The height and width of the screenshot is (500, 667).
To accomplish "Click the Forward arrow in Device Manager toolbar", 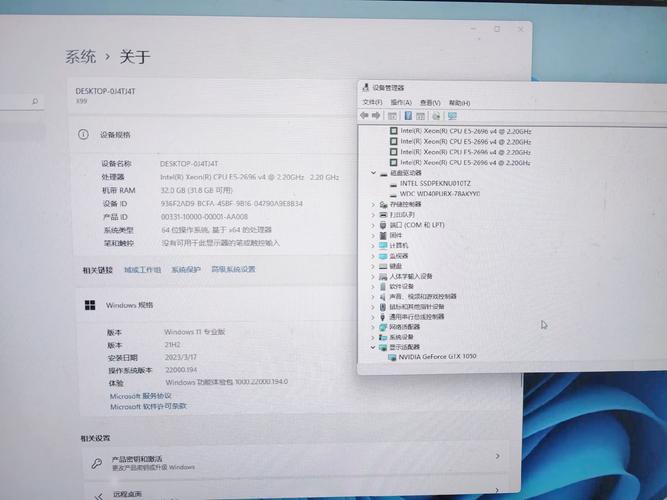I will (x=376, y=115).
